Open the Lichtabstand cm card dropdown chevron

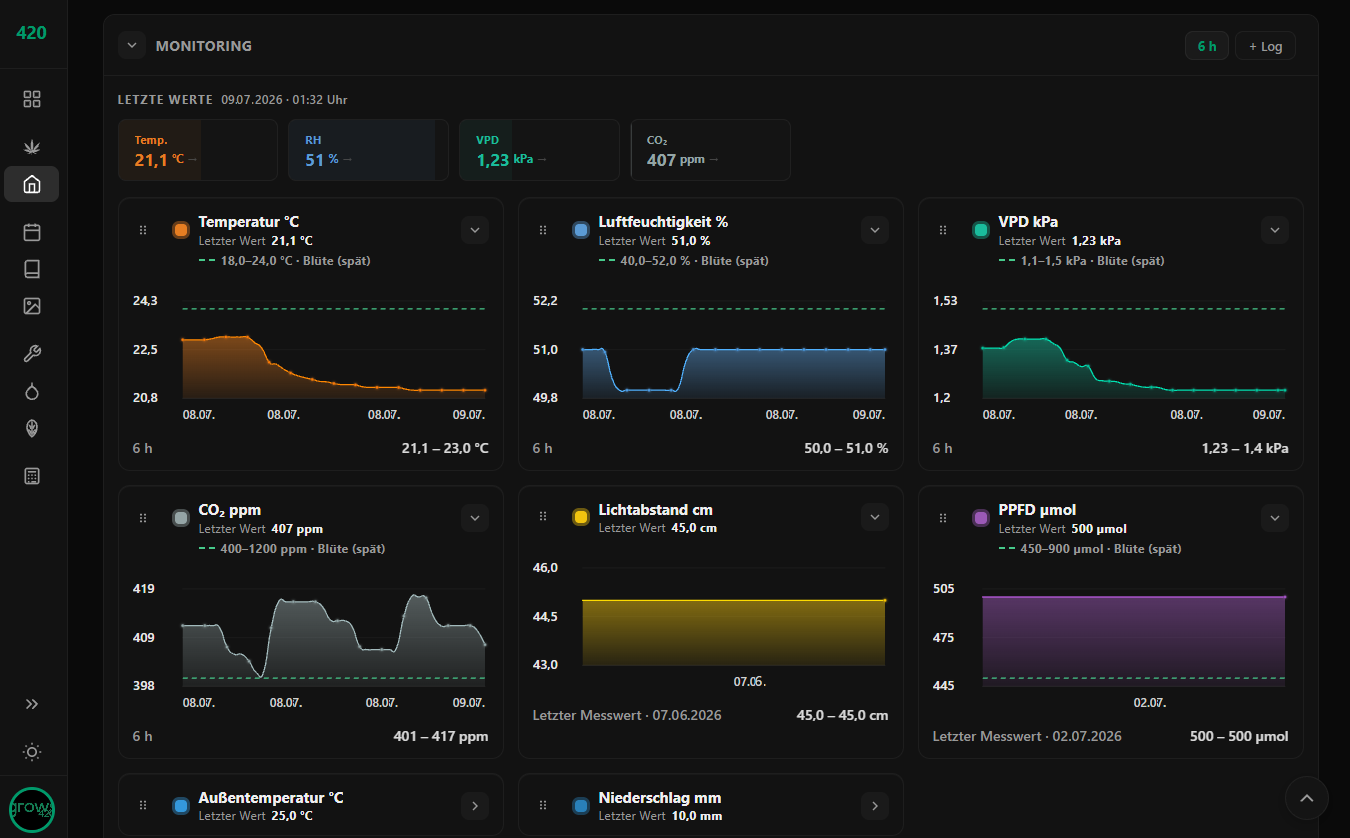[x=875, y=516]
